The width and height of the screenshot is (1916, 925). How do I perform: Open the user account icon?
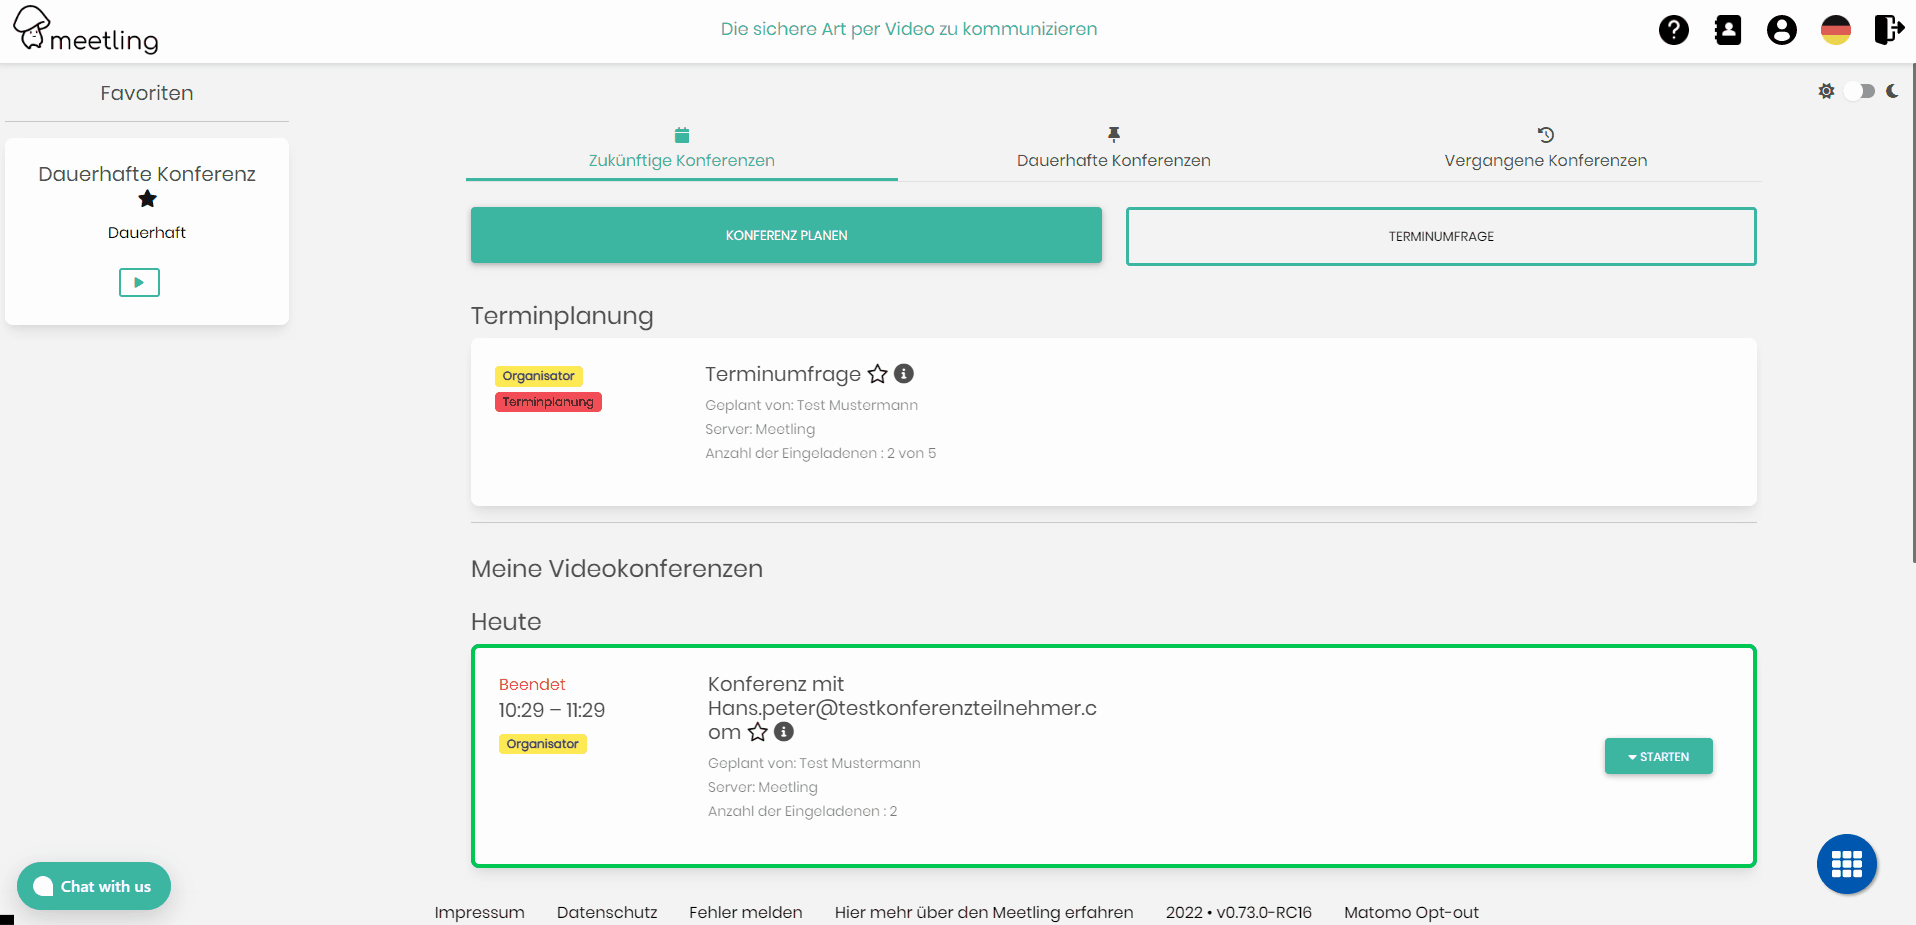(x=1782, y=30)
